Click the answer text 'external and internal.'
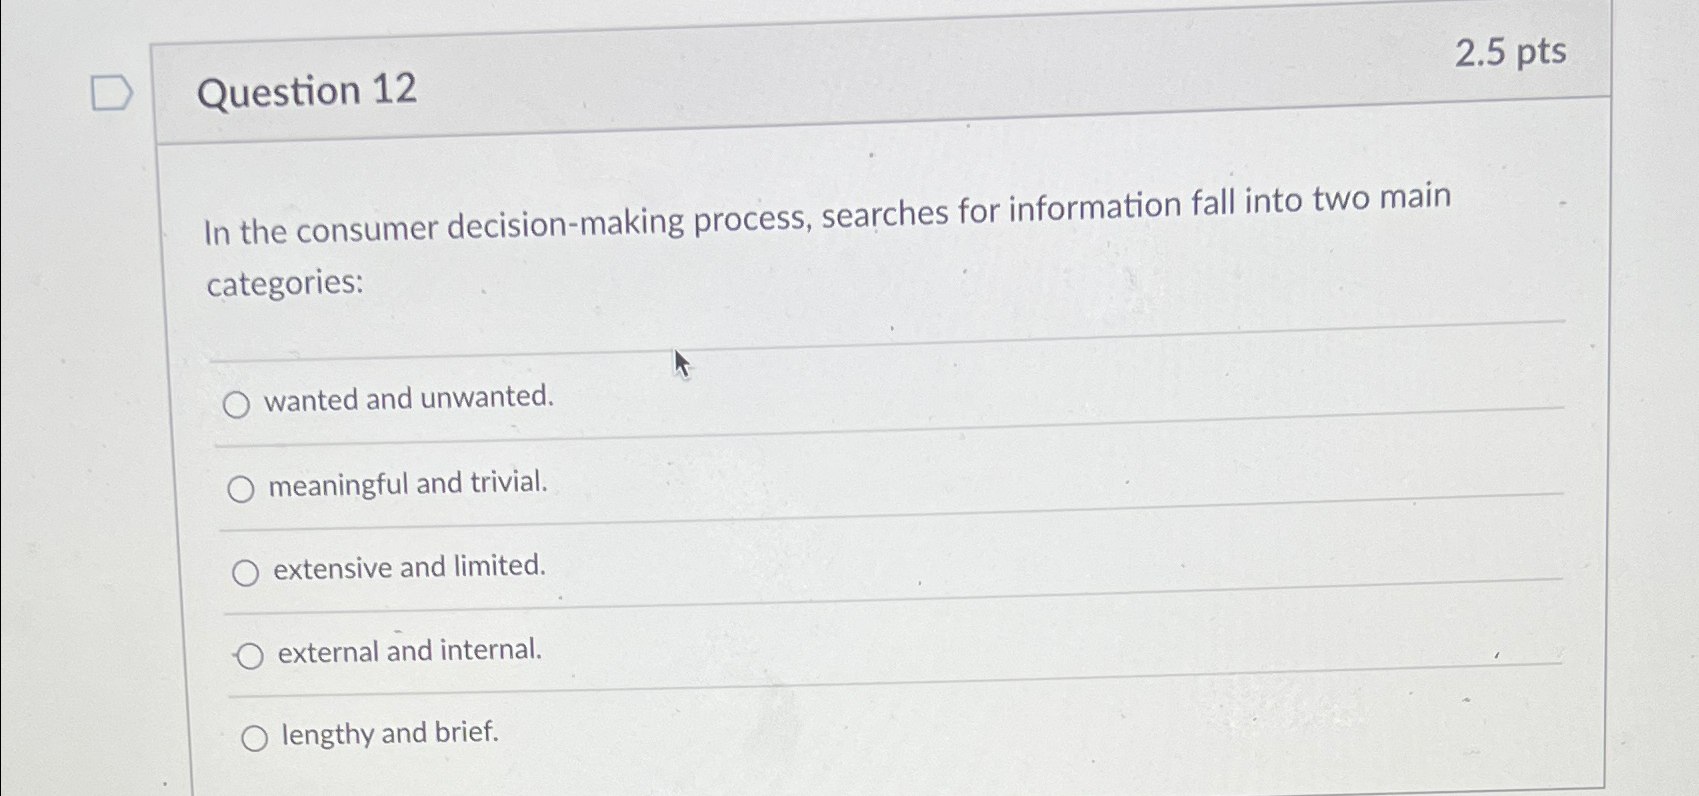The image size is (1699, 796). 408,650
